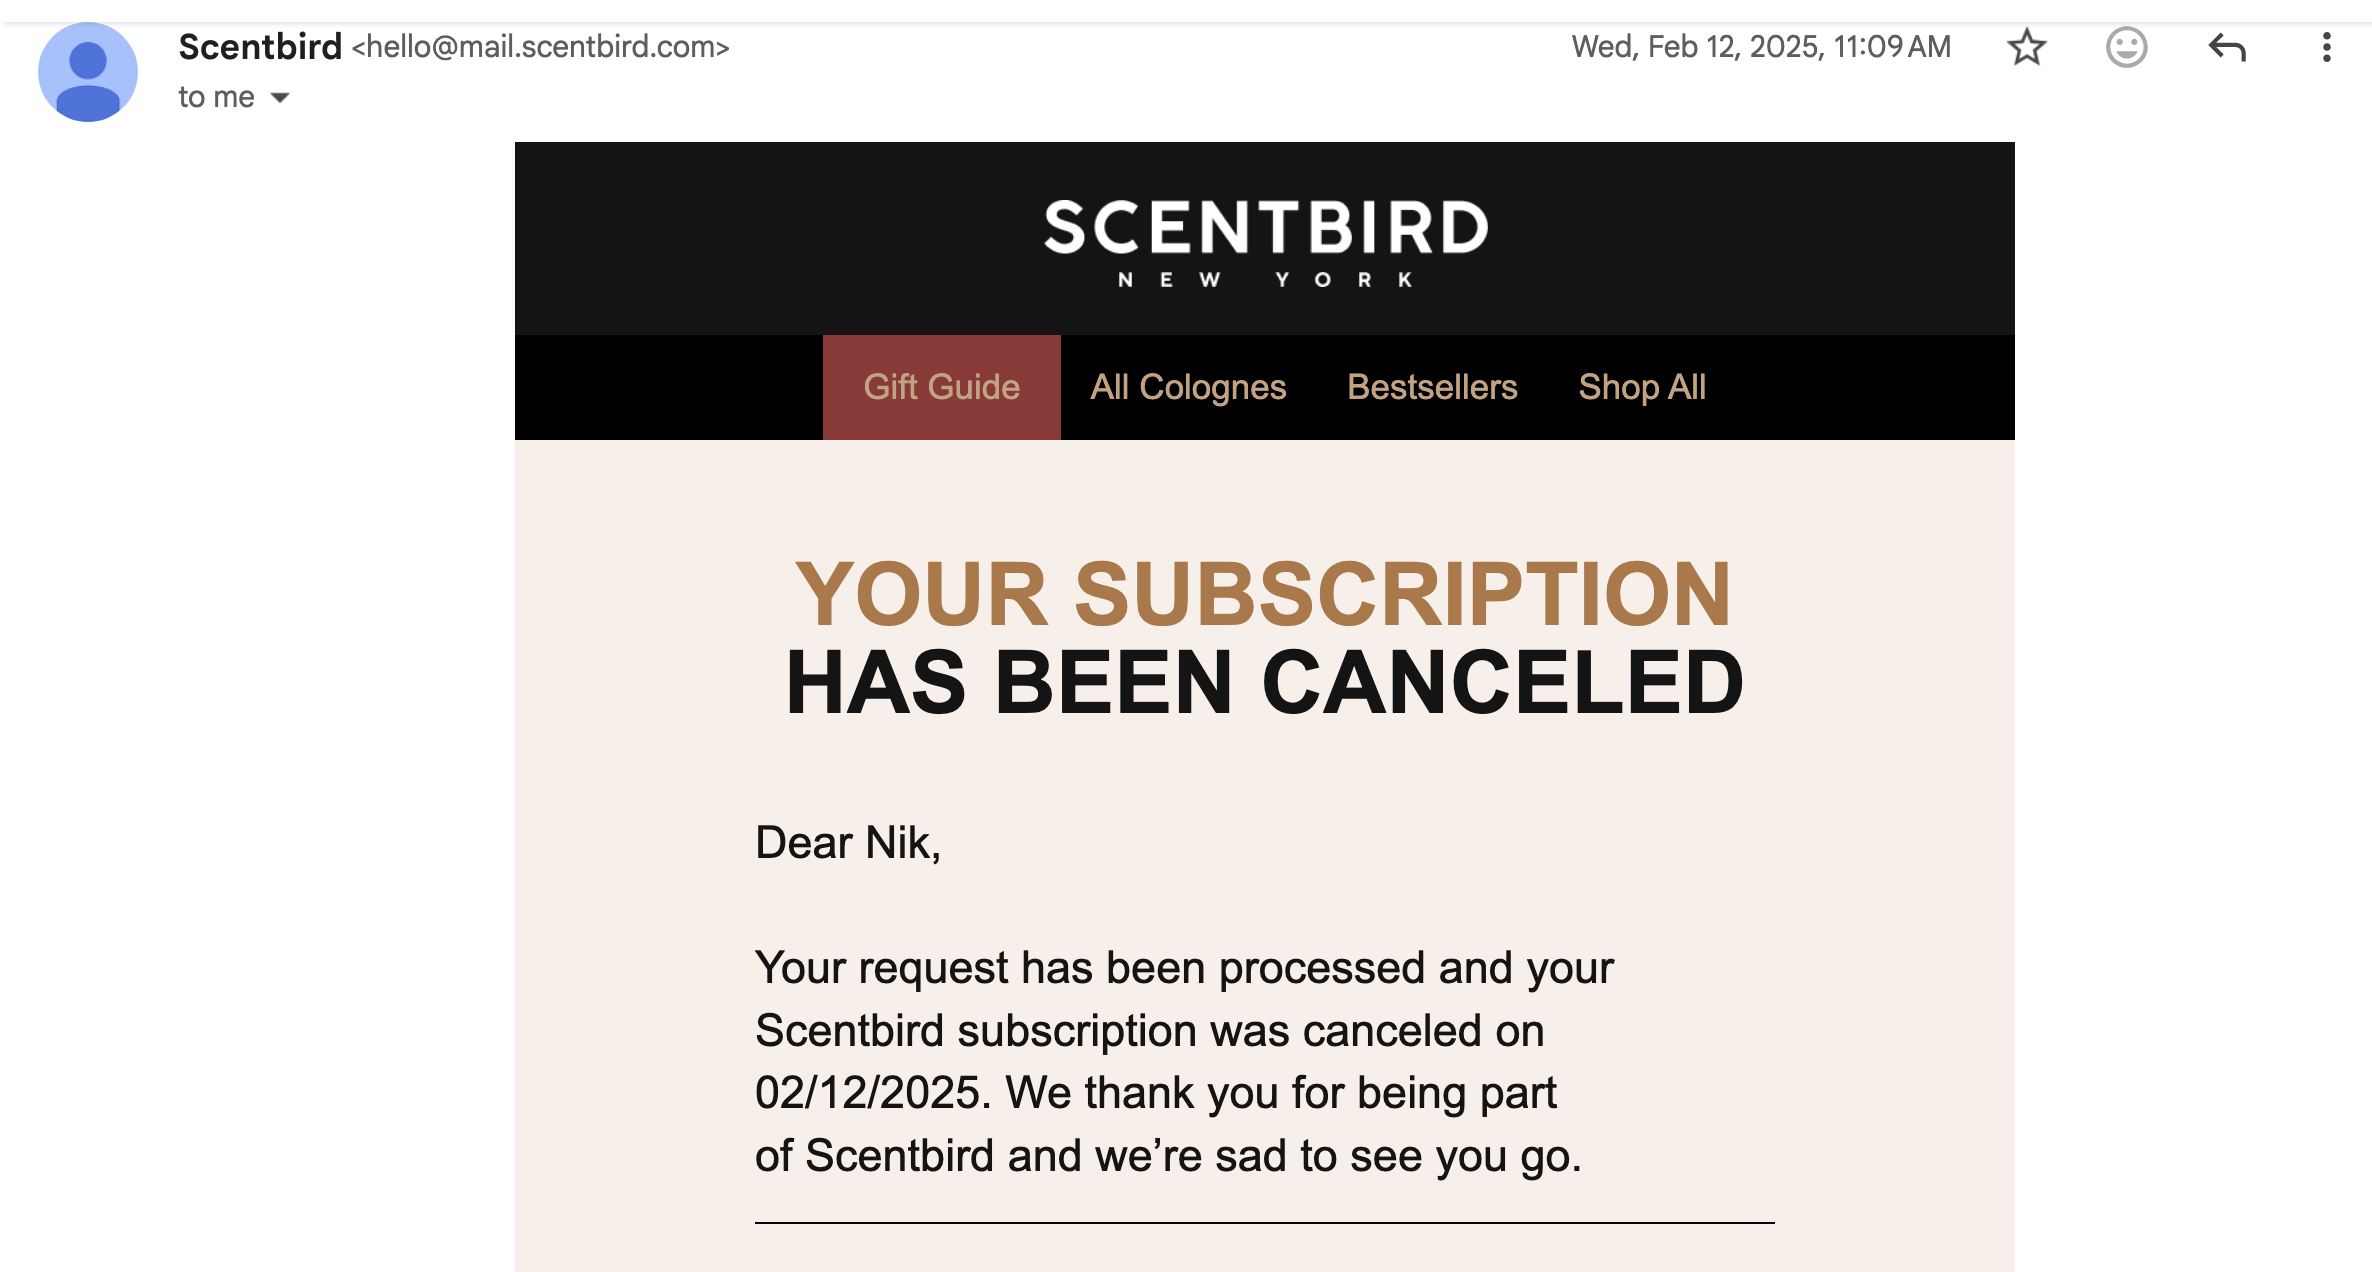Click the 'HAS BEEN CANCELED' heading

tap(1264, 682)
